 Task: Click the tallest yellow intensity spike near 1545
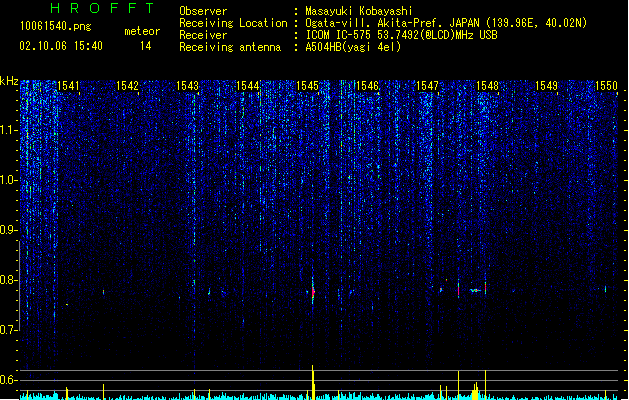313,382
